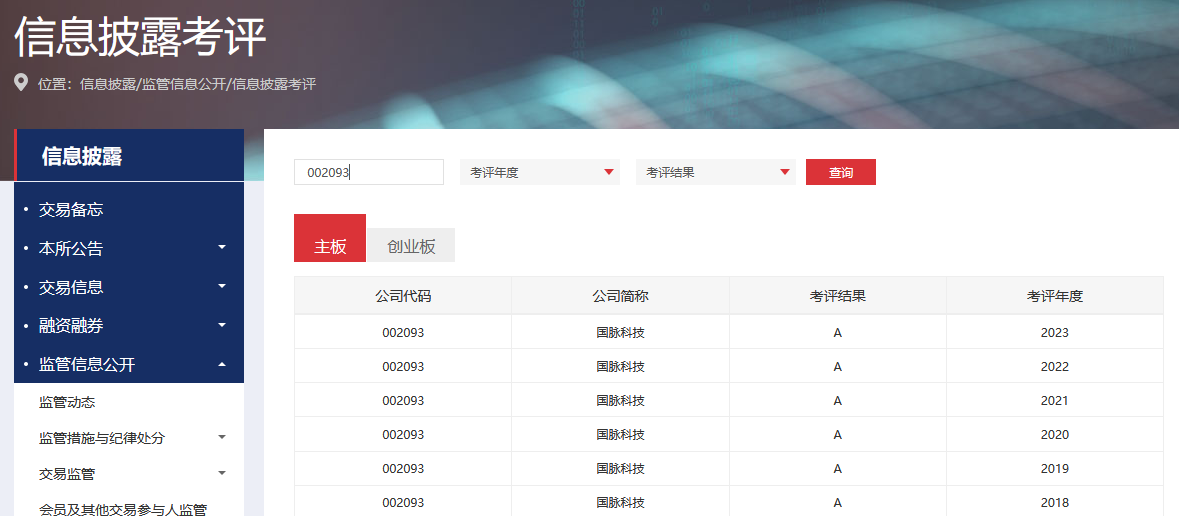Focus the company code input field
The width and height of the screenshot is (1179, 516).
pyautogui.click(x=368, y=172)
